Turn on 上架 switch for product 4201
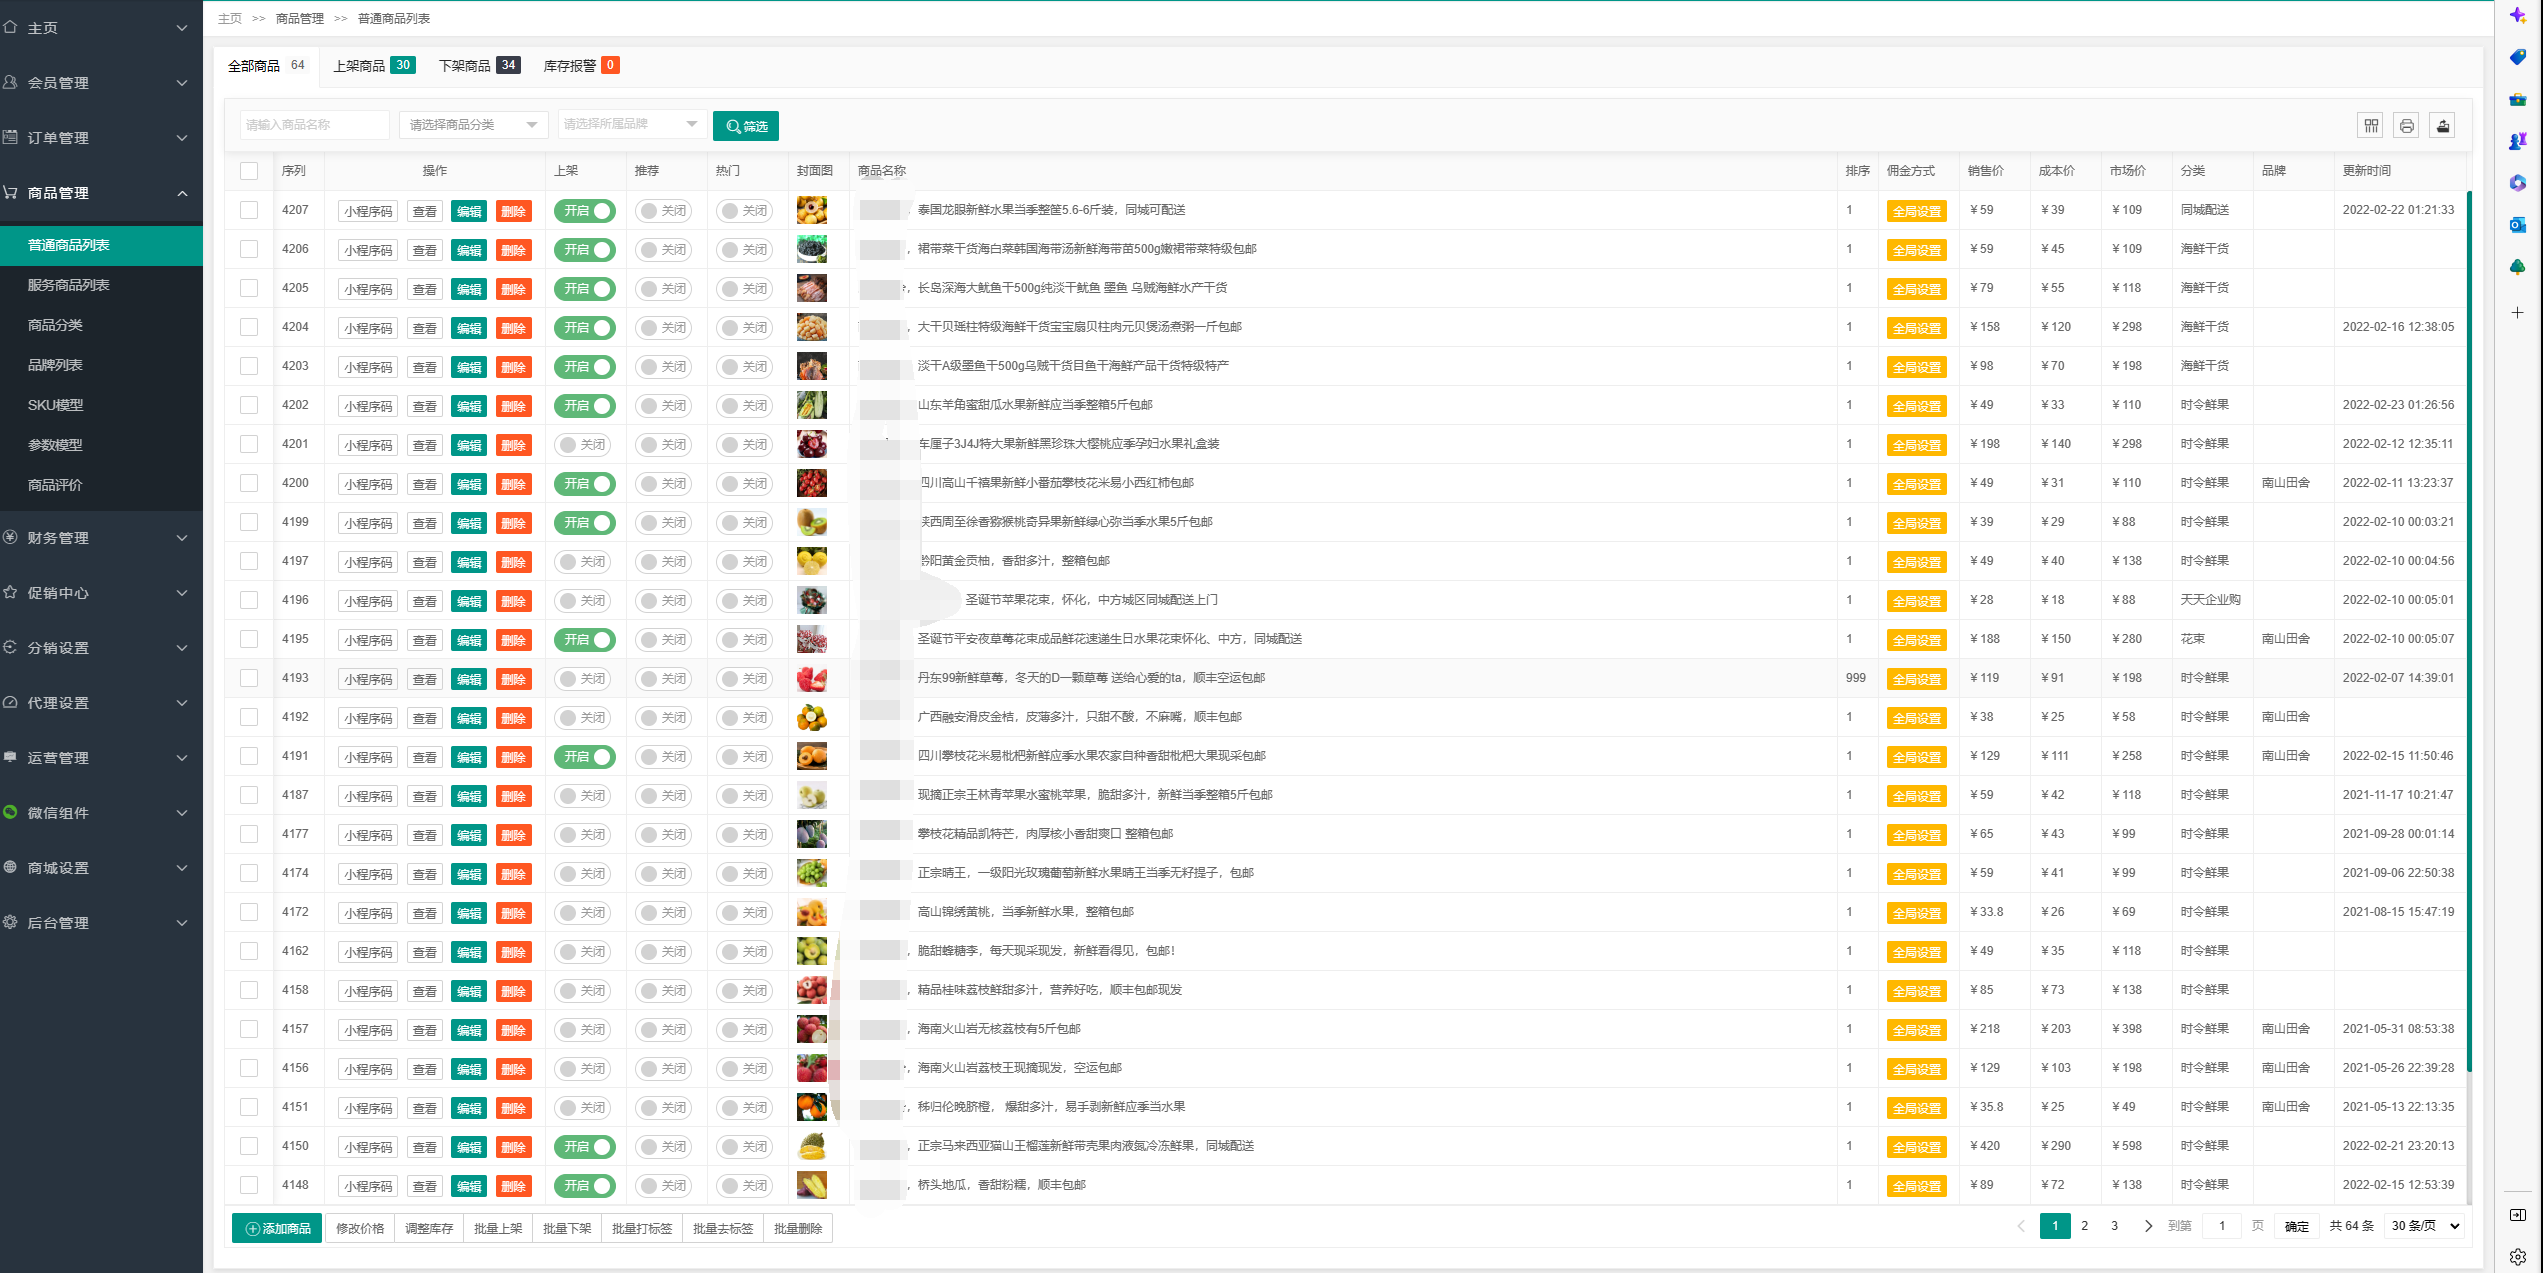The height and width of the screenshot is (1273, 2543). tap(583, 445)
